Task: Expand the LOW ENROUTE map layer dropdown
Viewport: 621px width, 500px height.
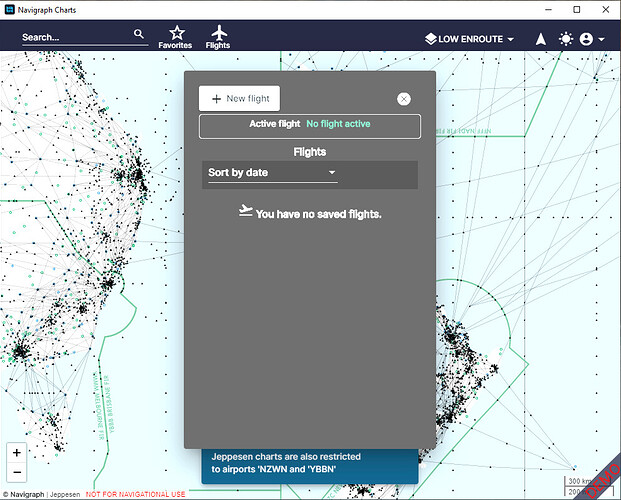Action: [469, 39]
